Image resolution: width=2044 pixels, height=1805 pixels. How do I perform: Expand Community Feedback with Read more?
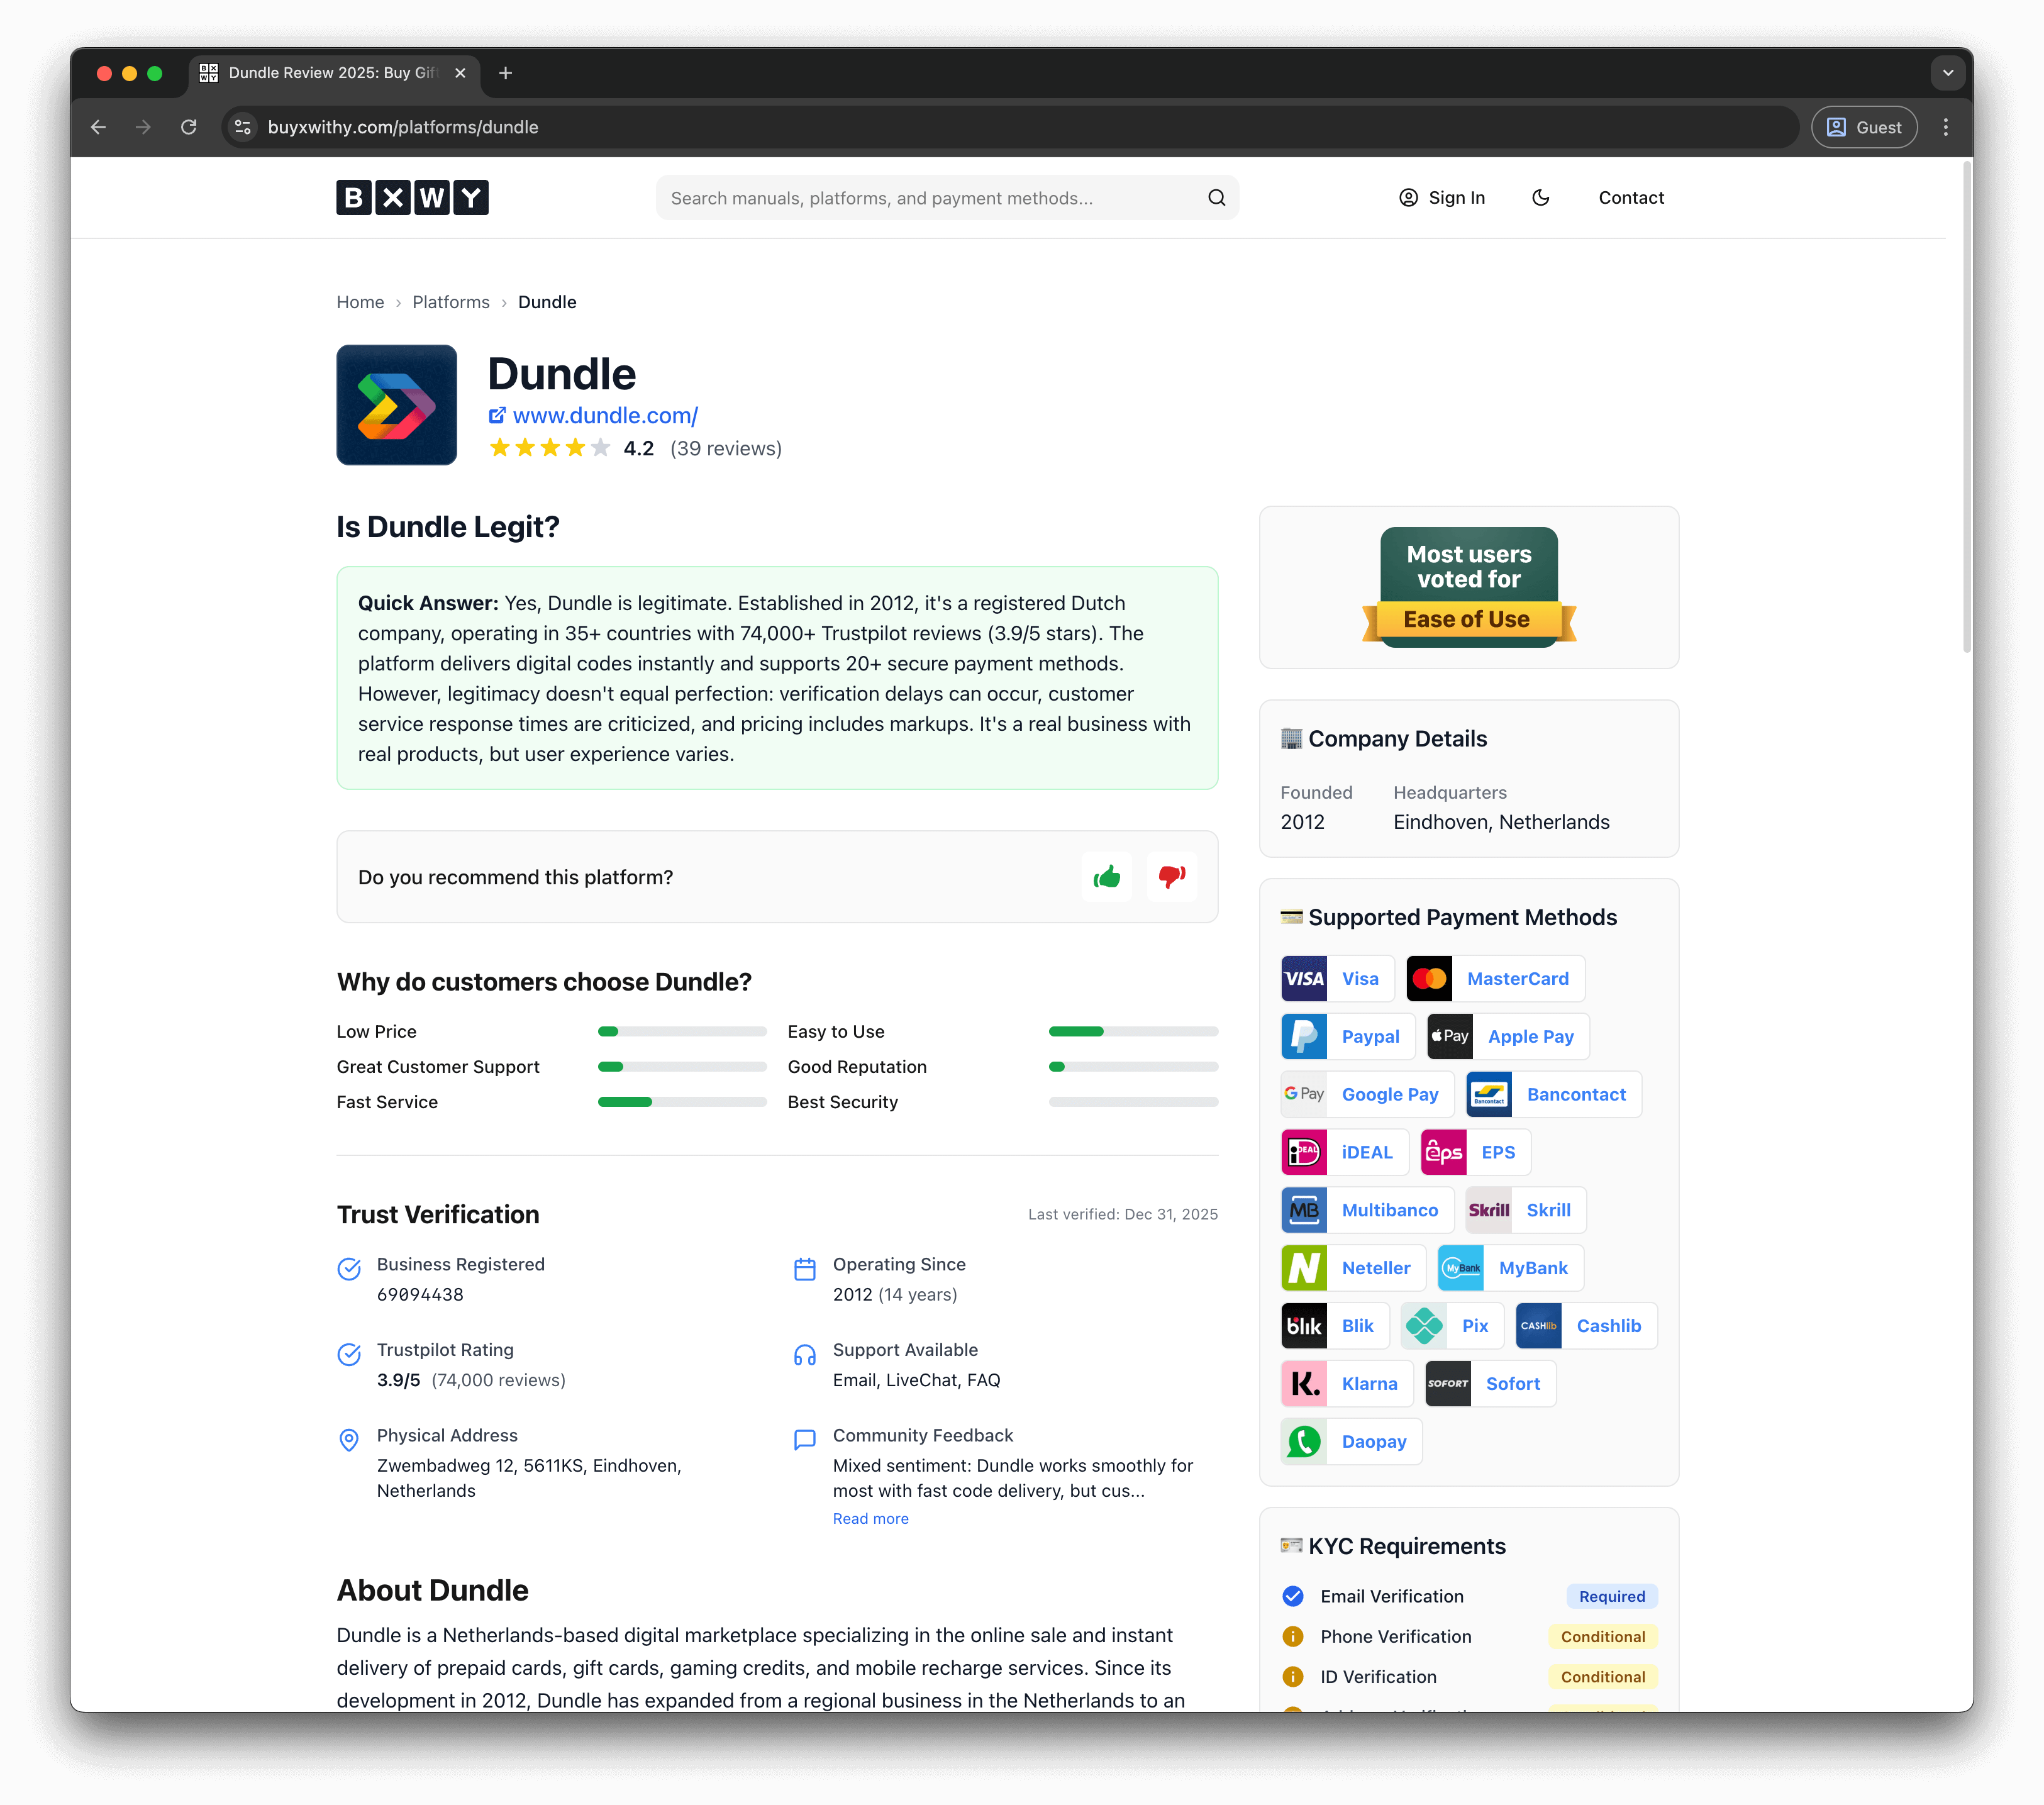(x=870, y=1518)
